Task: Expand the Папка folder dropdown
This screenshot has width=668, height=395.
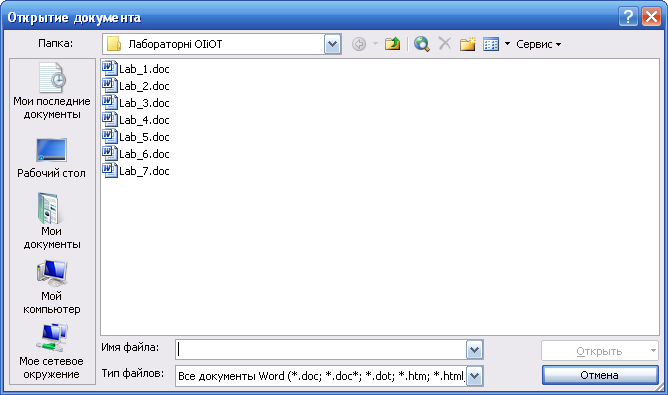Action: pyautogui.click(x=333, y=44)
